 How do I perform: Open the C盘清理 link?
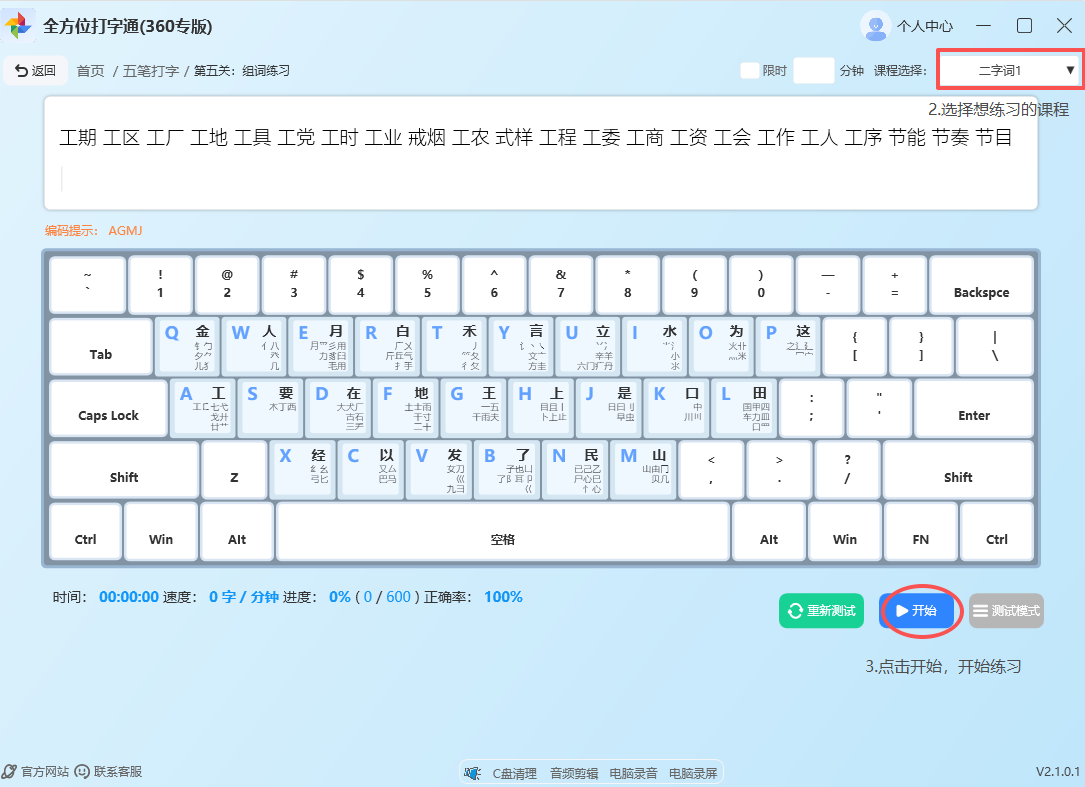coord(515,773)
